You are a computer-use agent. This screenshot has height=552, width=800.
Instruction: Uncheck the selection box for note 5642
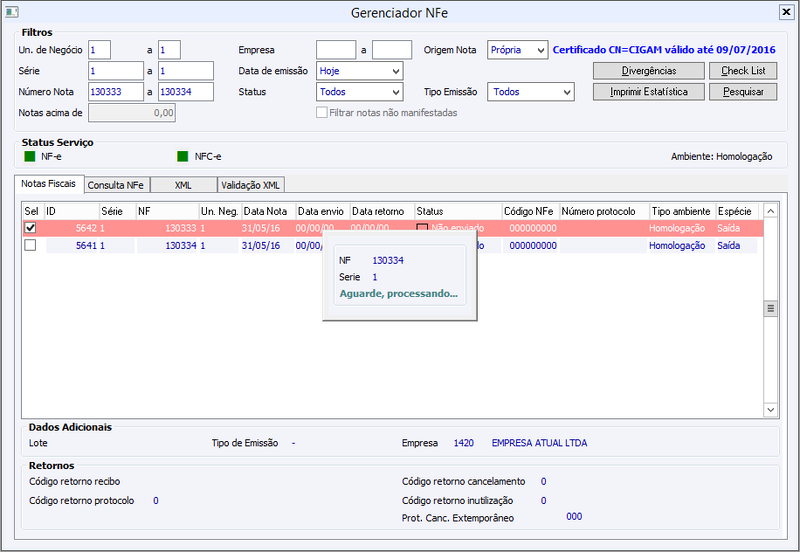30,228
